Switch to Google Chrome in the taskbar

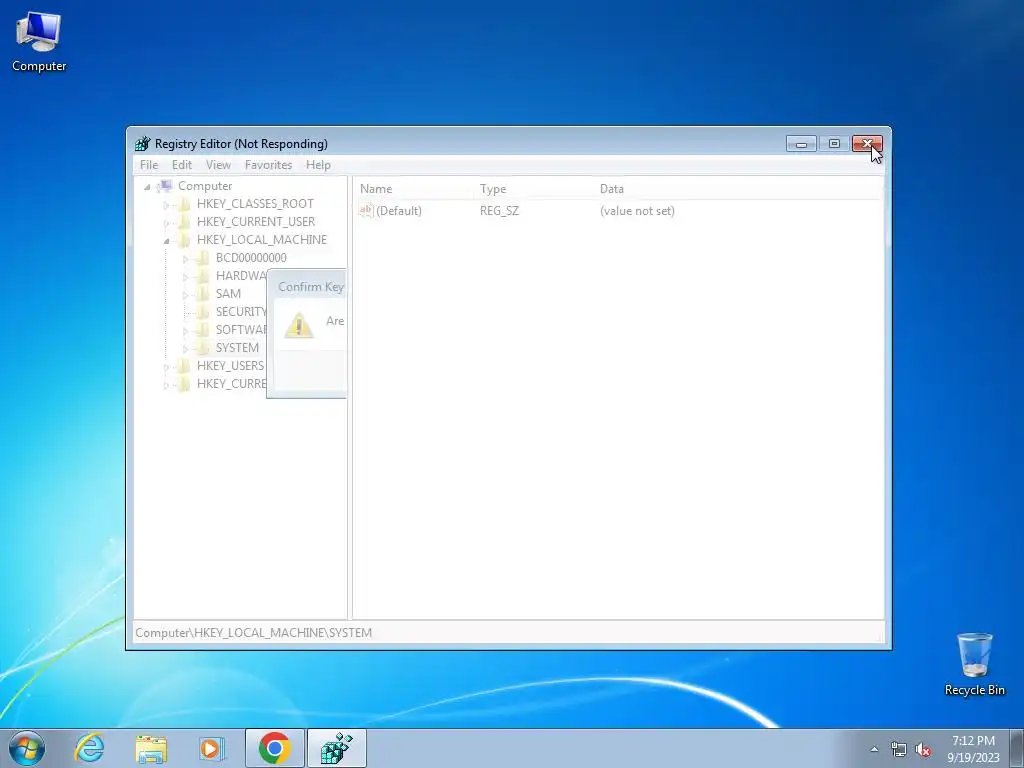pyautogui.click(x=274, y=748)
